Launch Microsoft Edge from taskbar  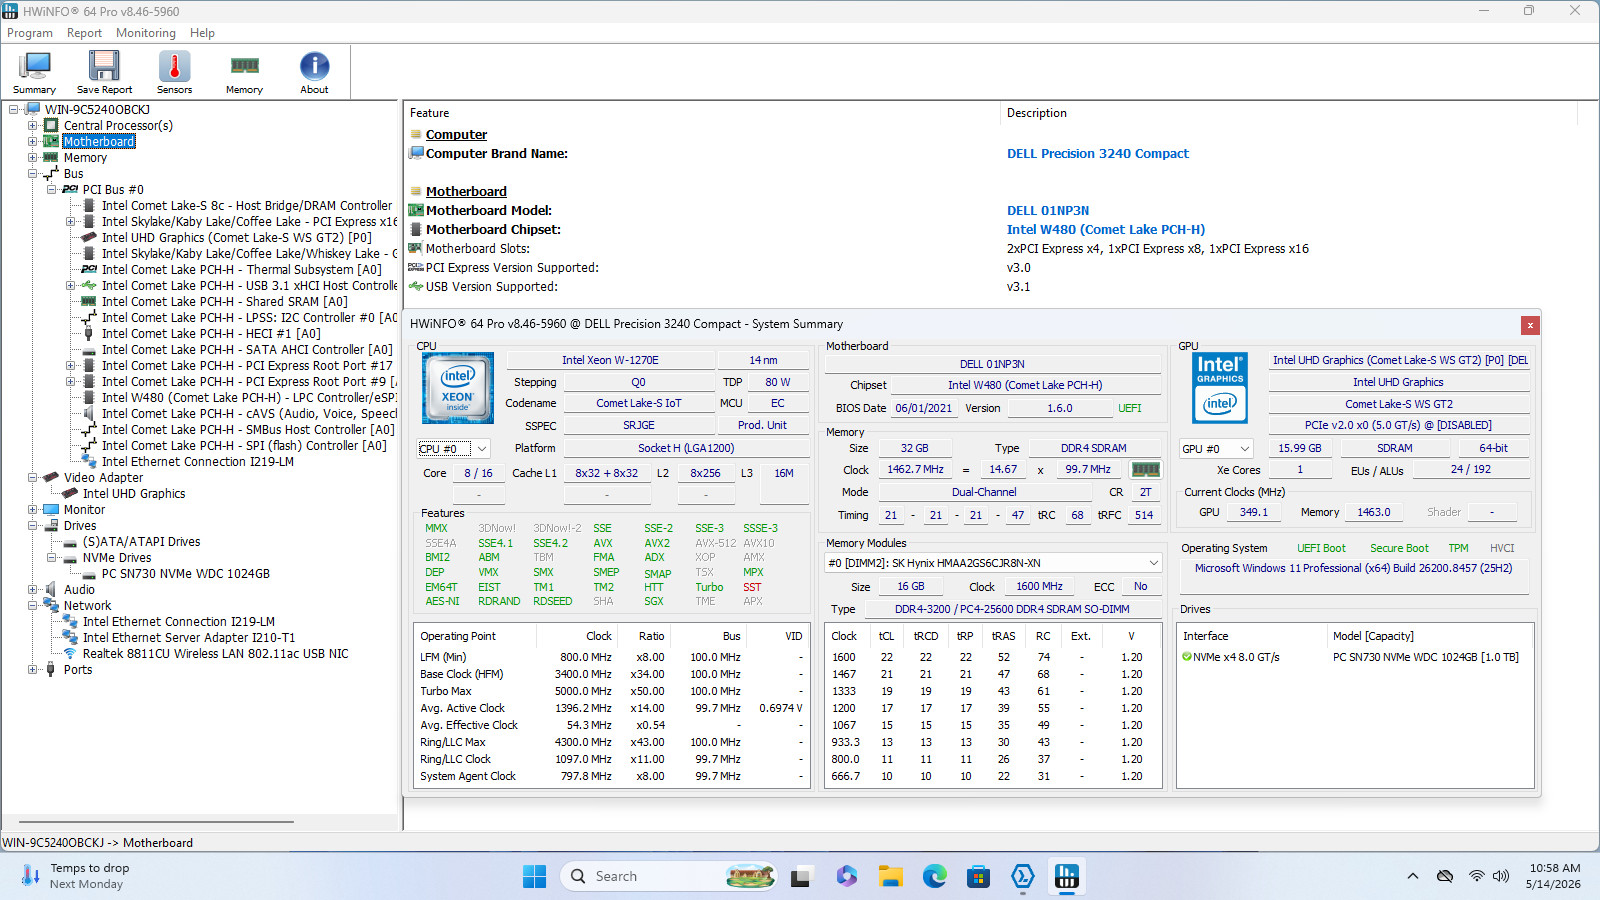pyautogui.click(x=935, y=876)
